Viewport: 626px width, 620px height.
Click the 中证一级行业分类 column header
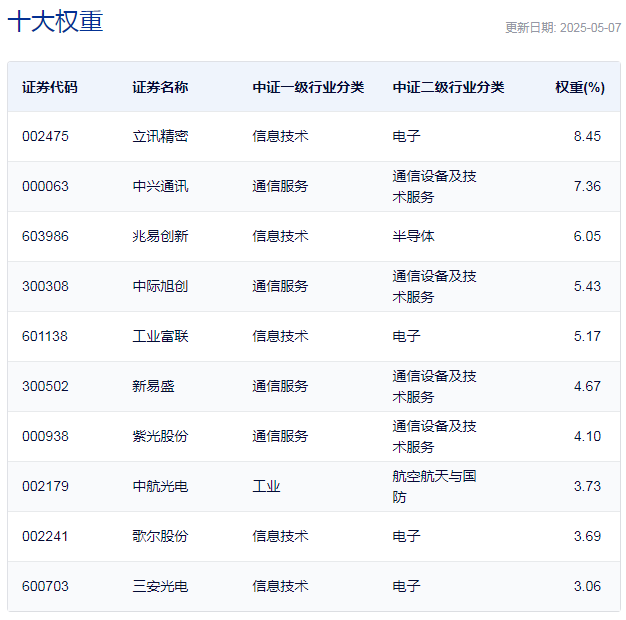(x=308, y=87)
